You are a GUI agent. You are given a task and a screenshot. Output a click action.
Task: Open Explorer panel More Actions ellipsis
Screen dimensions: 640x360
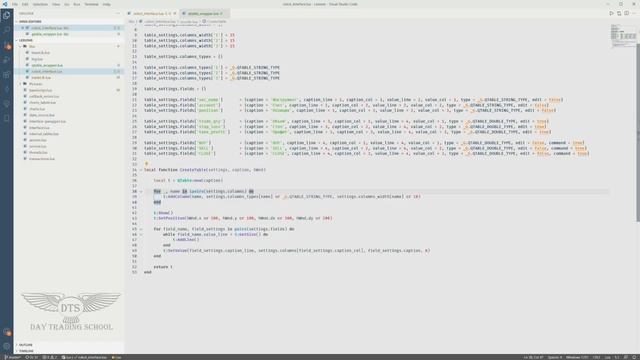118,13
